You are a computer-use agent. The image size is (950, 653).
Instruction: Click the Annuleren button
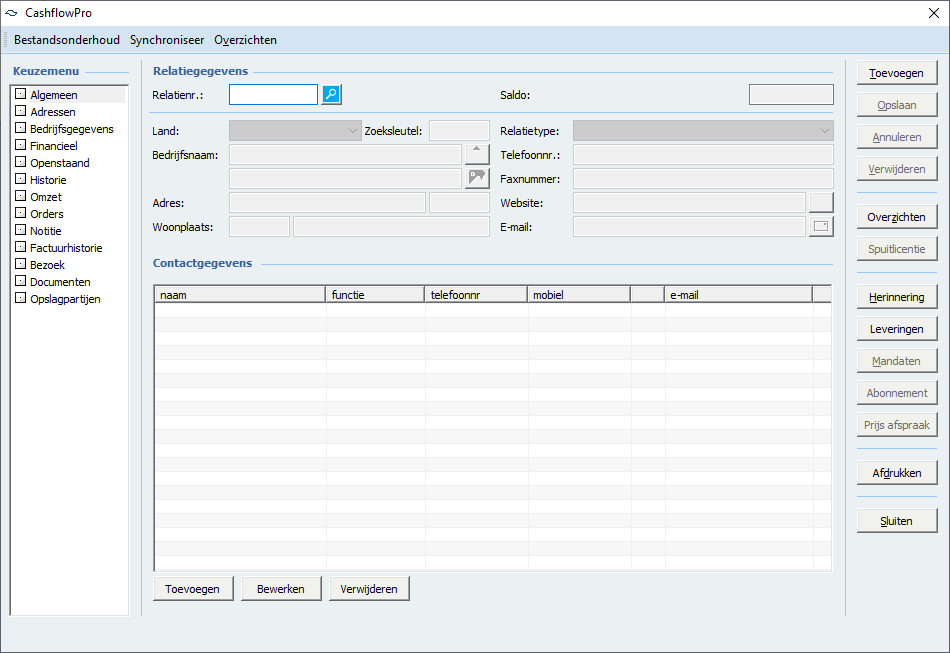[897, 137]
